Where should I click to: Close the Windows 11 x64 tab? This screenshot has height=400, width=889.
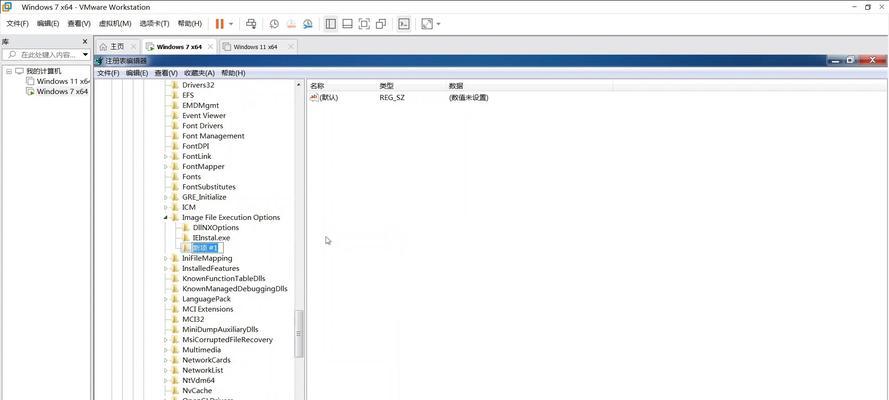pyautogui.click(x=290, y=47)
